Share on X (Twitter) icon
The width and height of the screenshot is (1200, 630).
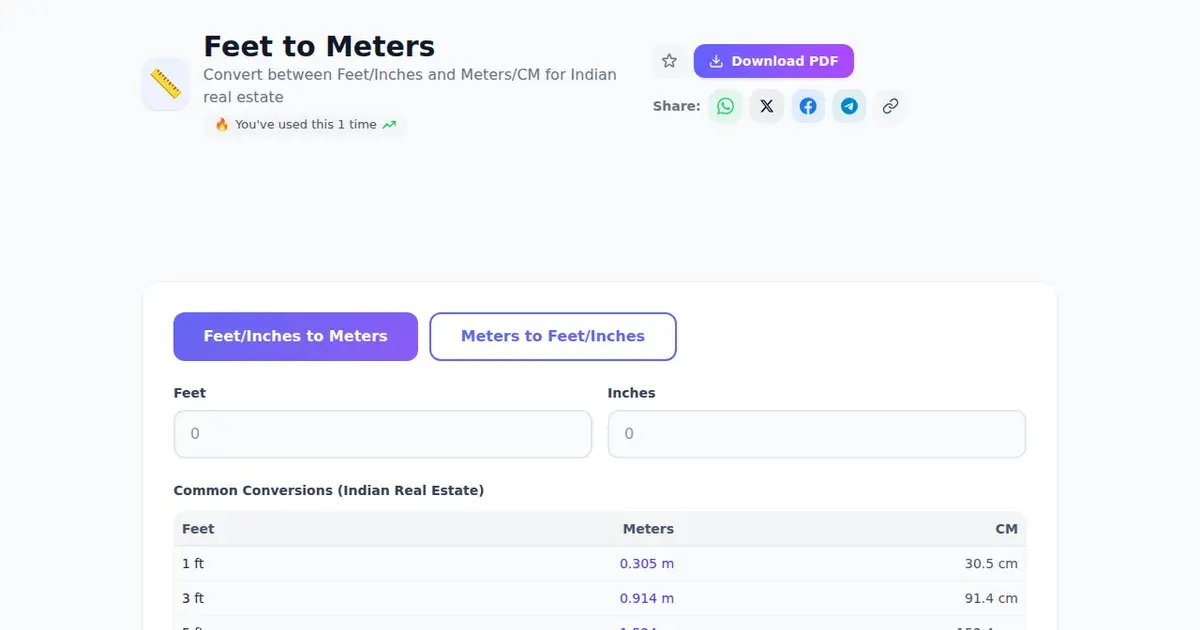coord(767,106)
